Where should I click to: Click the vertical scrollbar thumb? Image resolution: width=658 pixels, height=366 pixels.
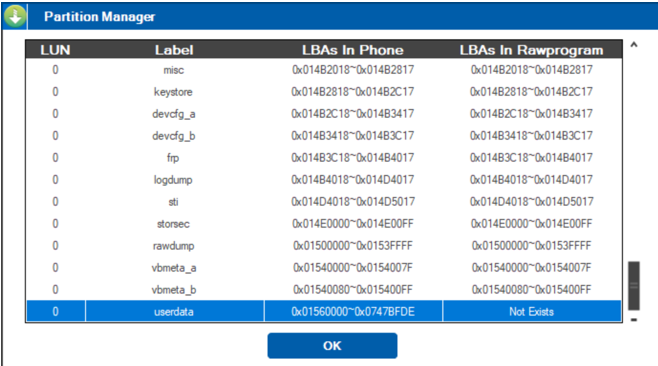pos(634,285)
